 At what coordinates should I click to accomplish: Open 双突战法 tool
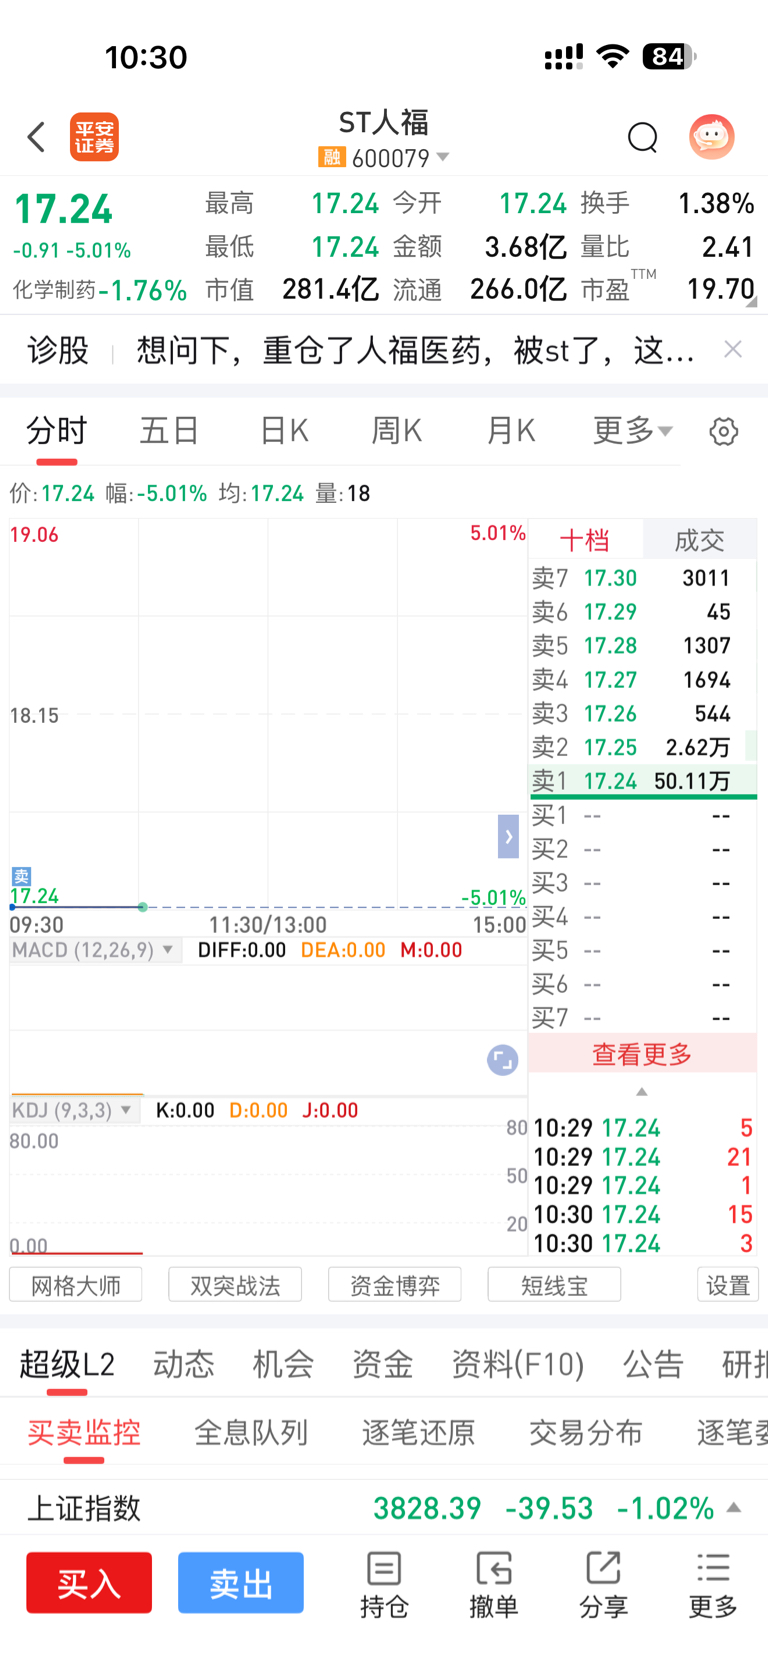[x=235, y=1285]
